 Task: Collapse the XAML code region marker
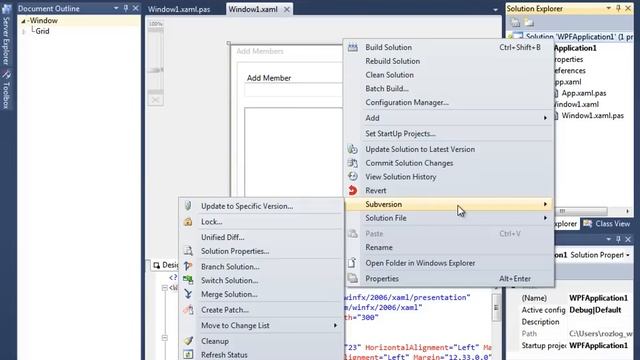pyautogui.click(x=164, y=288)
